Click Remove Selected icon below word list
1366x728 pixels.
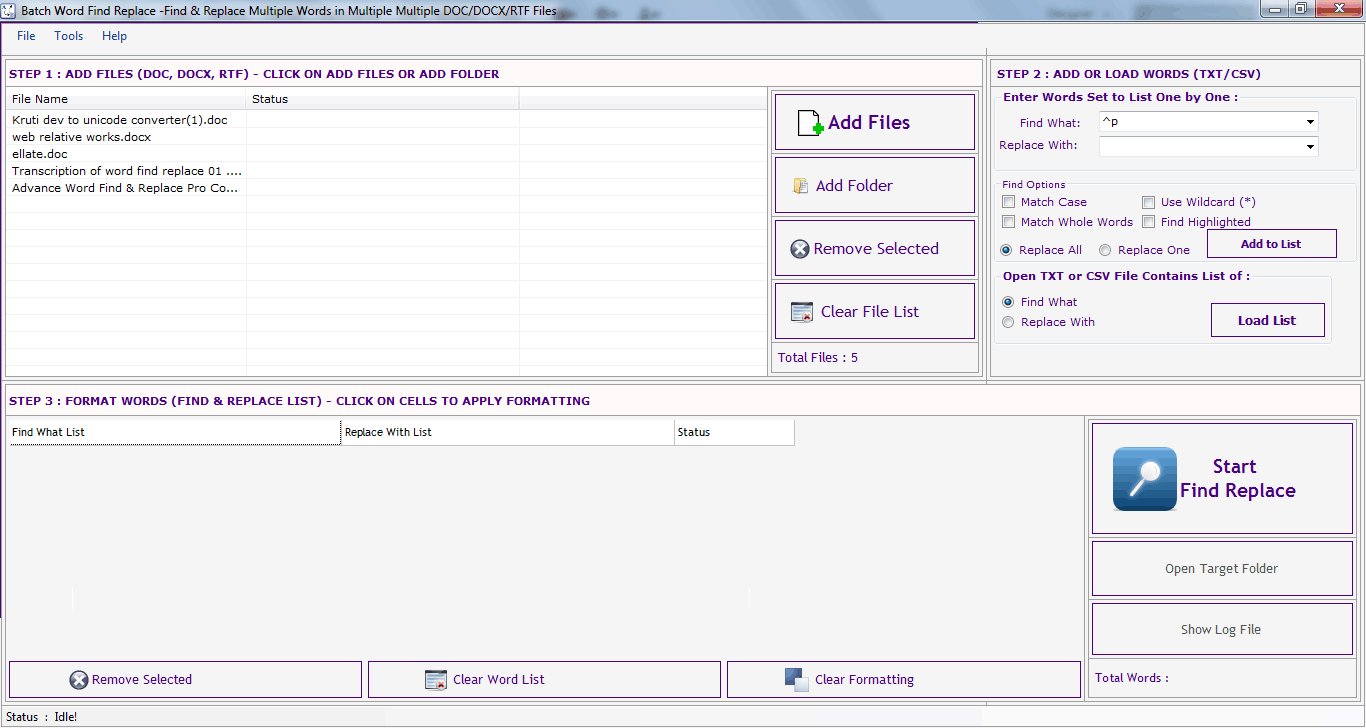tap(79, 680)
